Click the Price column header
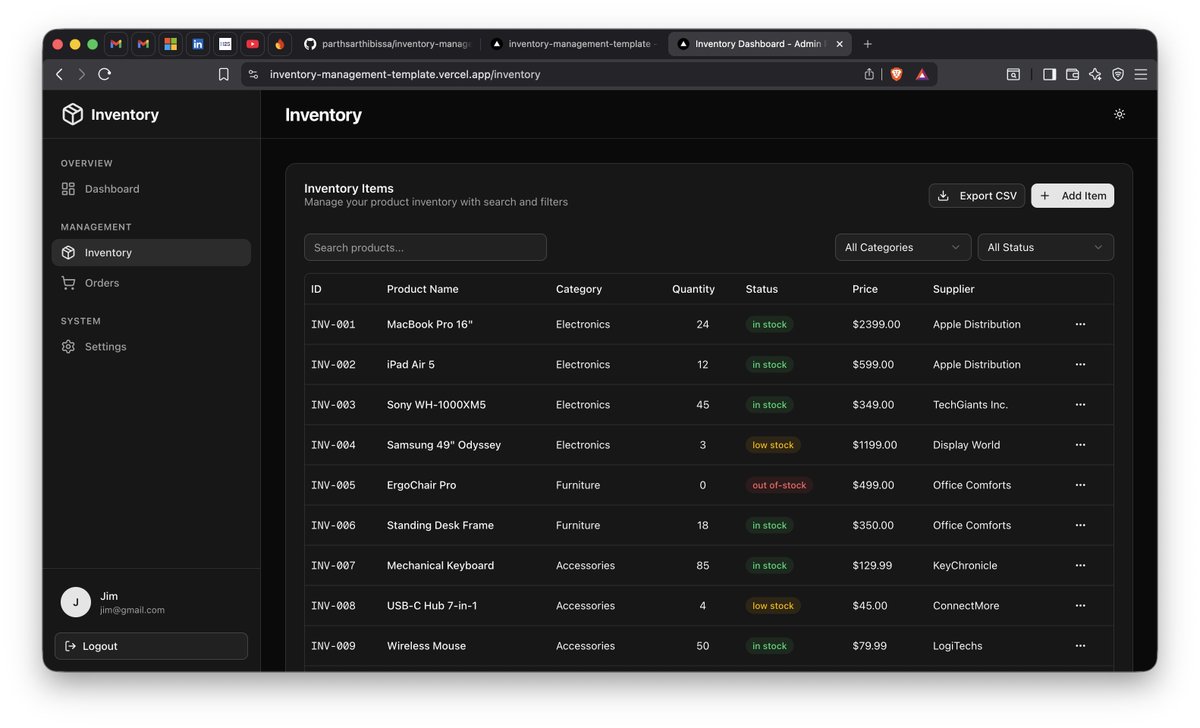1200x728 pixels. 865,289
